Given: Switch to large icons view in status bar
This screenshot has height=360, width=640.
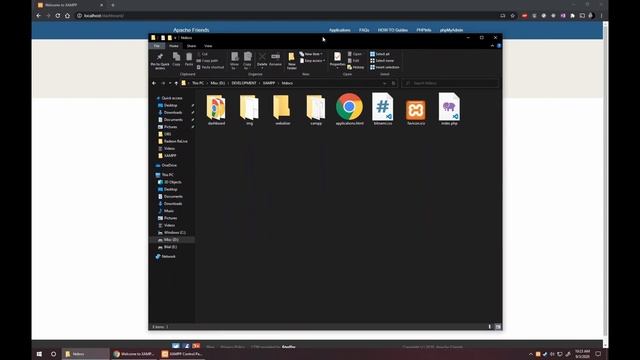Looking at the screenshot, I should (x=498, y=327).
